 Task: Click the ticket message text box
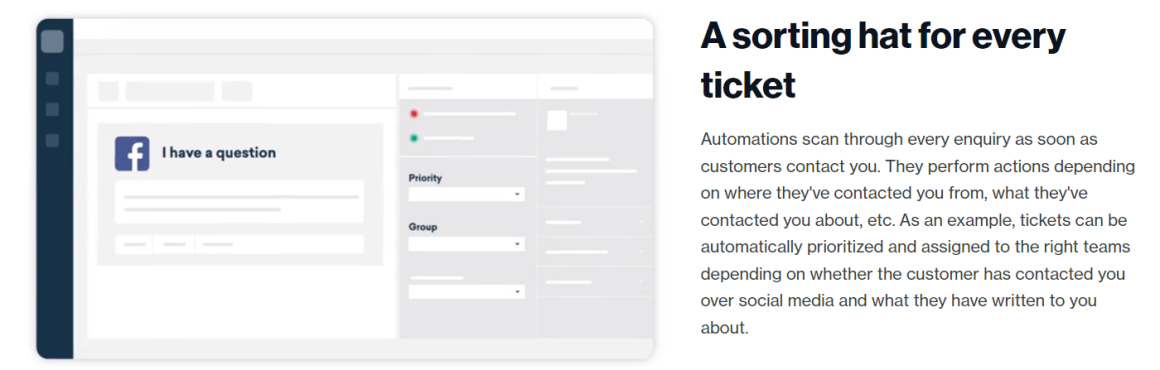(239, 202)
